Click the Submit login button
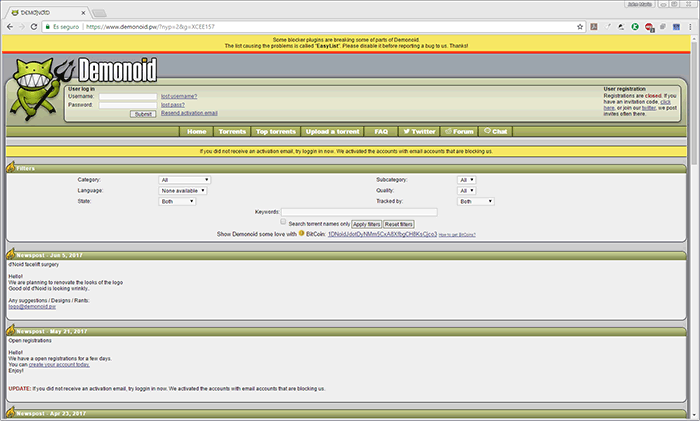Viewport: 700px width, 421px height. (x=143, y=114)
